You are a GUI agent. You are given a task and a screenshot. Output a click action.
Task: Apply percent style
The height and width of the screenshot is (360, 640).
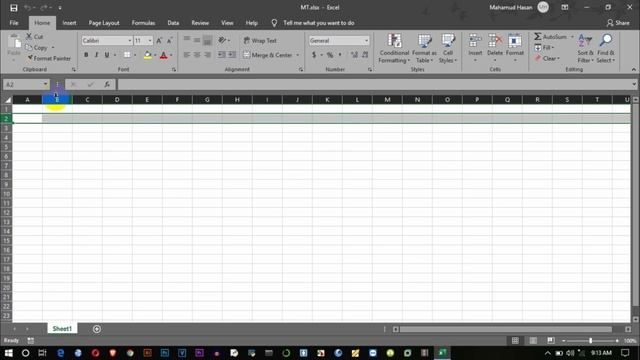click(x=330, y=55)
